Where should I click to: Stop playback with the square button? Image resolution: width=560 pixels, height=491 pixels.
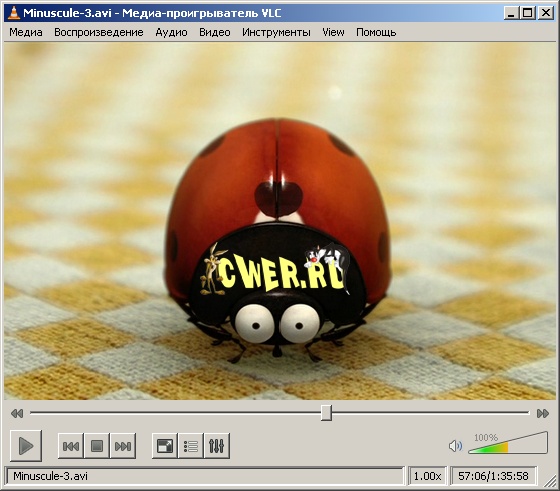97,446
